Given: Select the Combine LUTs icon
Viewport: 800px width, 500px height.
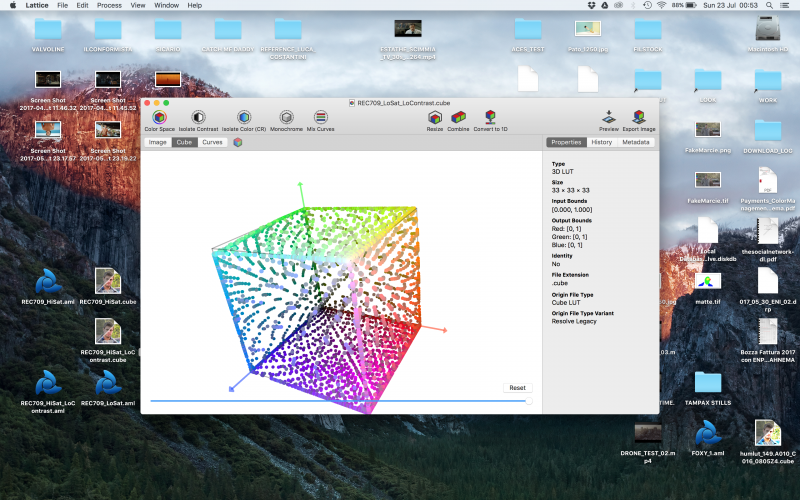Looking at the screenshot, I should 458,118.
